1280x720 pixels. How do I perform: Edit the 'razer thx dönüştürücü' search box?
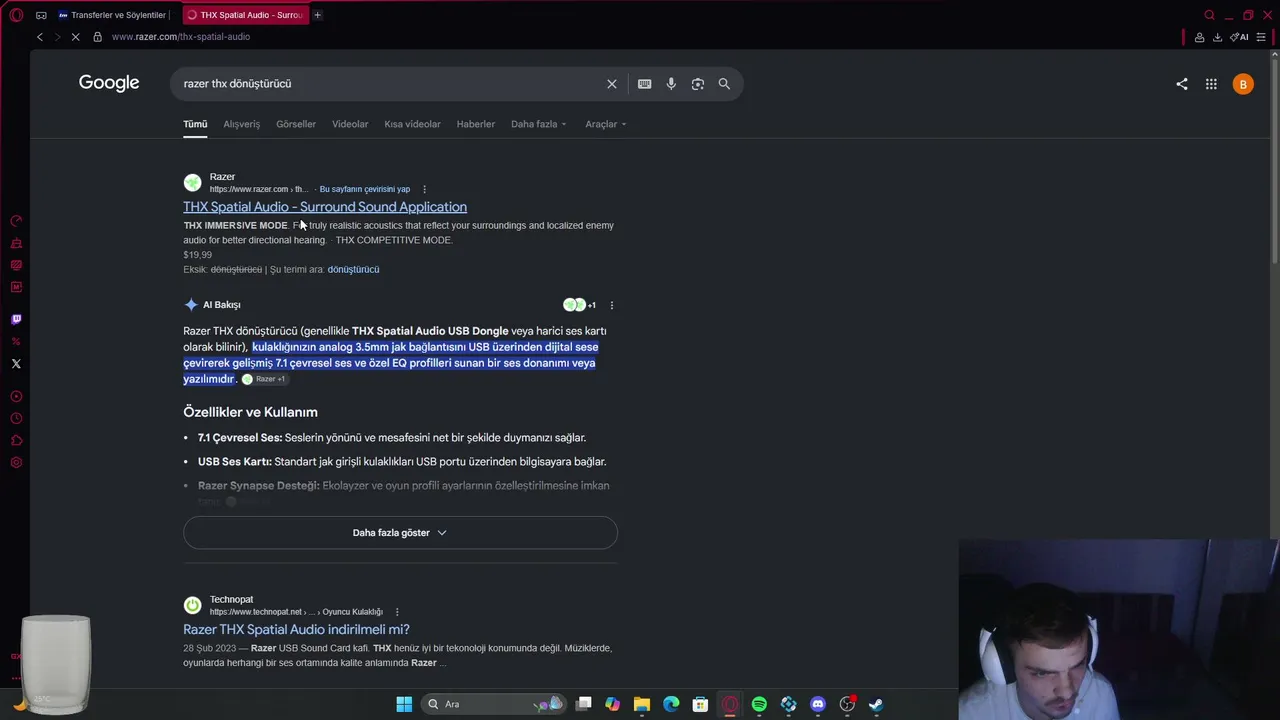tap(390, 84)
